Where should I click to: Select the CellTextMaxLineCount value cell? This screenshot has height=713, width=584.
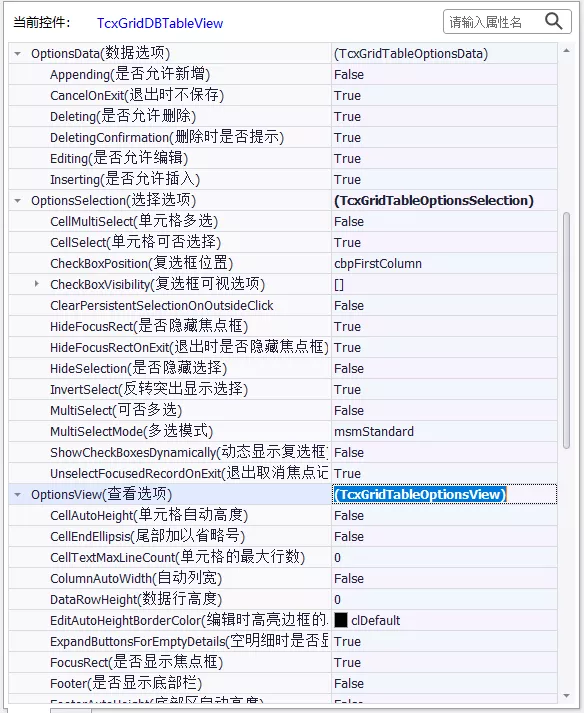[x=444, y=557]
